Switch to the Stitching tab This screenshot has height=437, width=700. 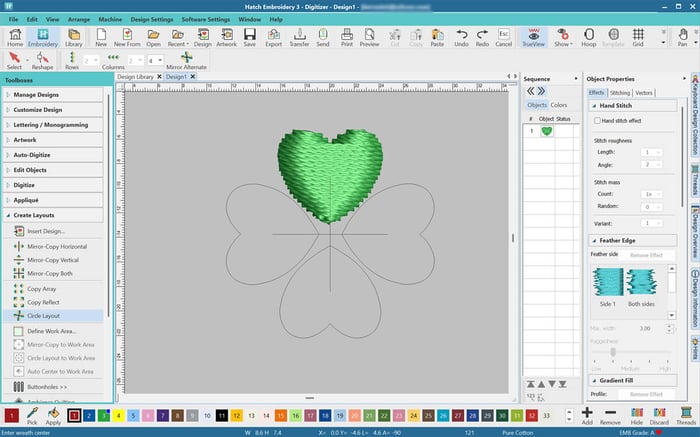coord(620,92)
